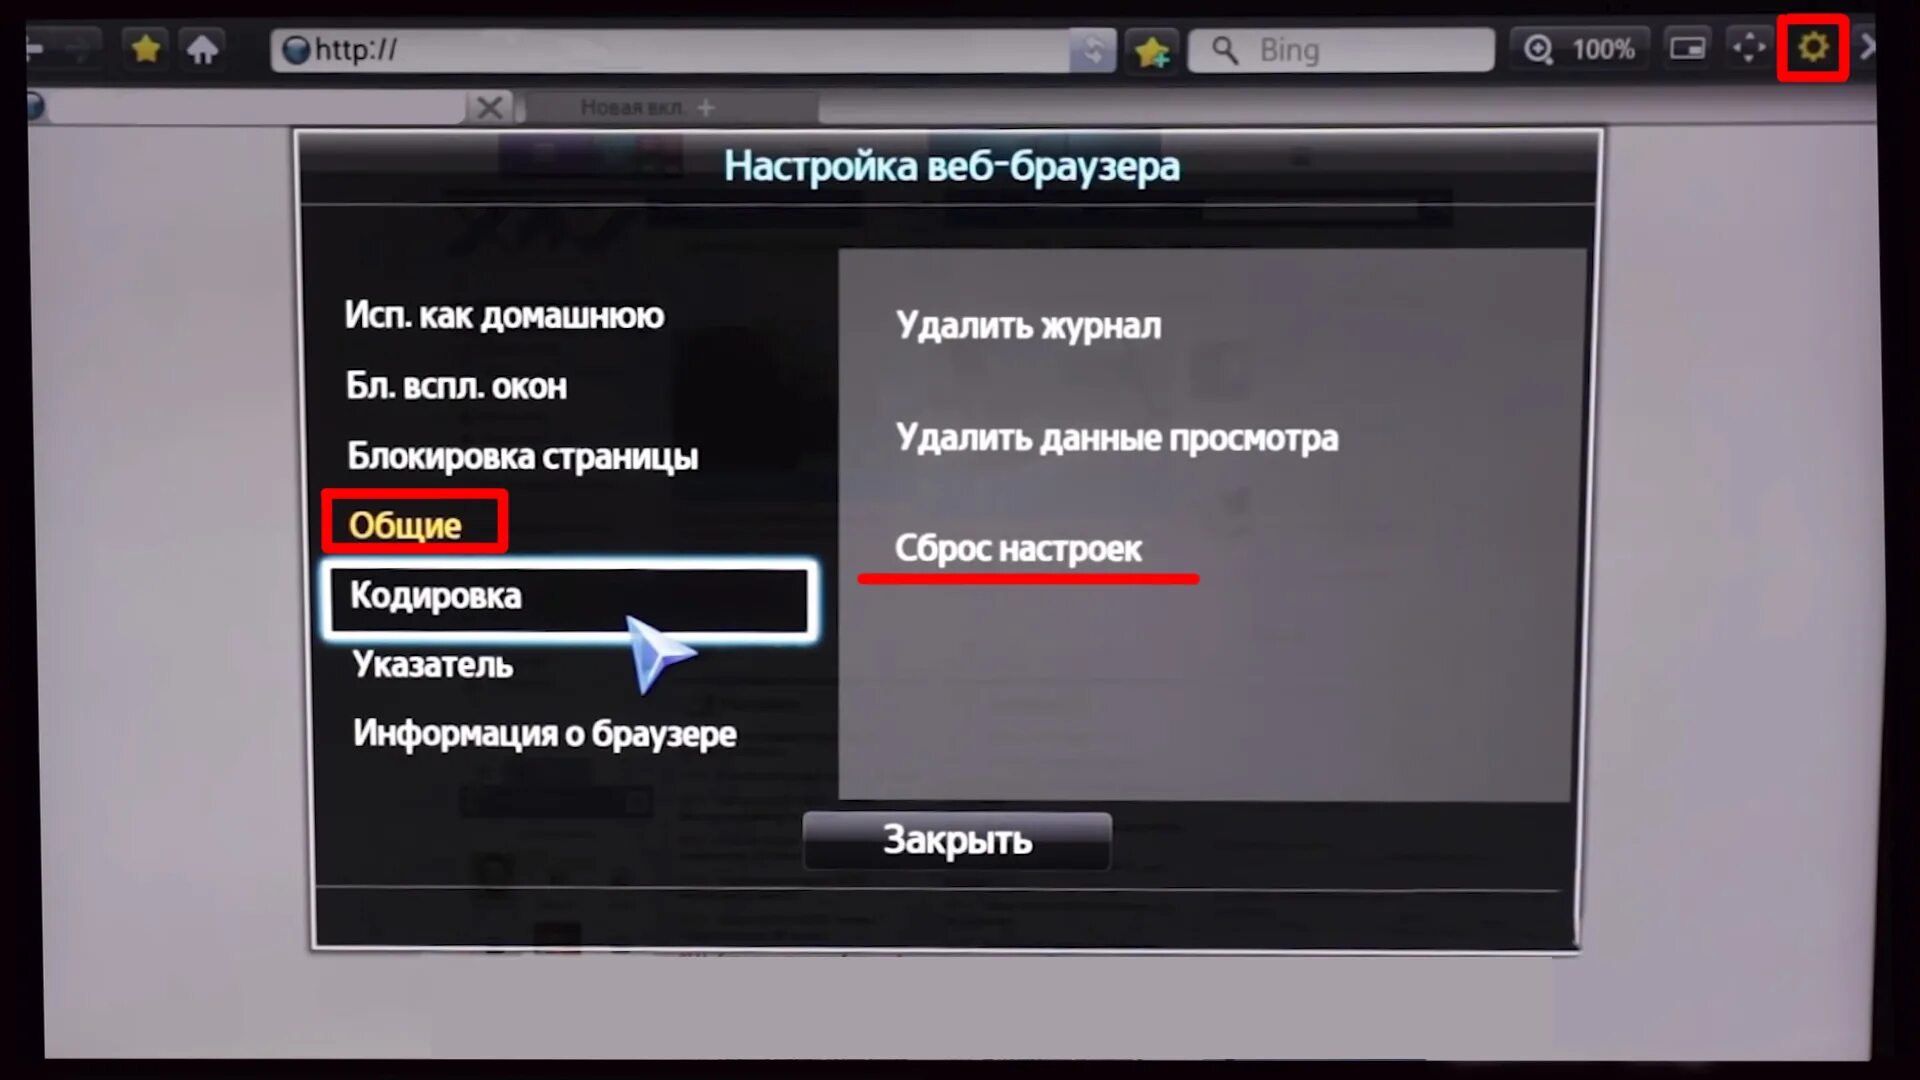Click Бл. вспл. окон (Block pop-ups)
Image resolution: width=1920 pixels, height=1080 pixels.
pyautogui.click(x=454, y=384)
